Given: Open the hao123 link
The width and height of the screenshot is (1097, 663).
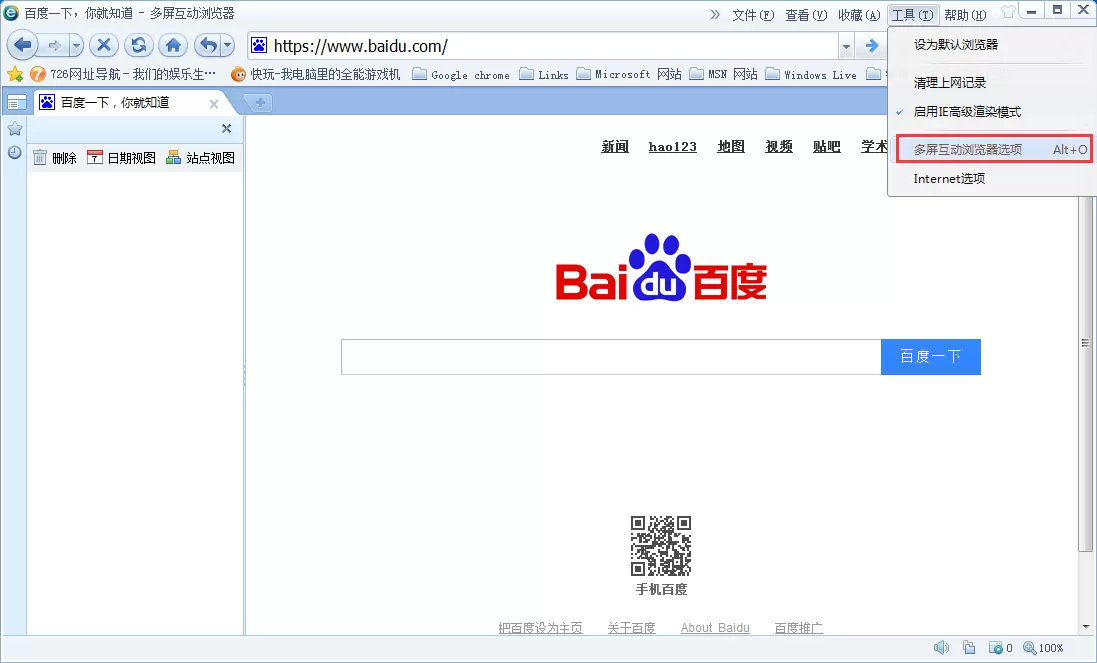Looking at the screenshot, I should (x=672, y=146).
